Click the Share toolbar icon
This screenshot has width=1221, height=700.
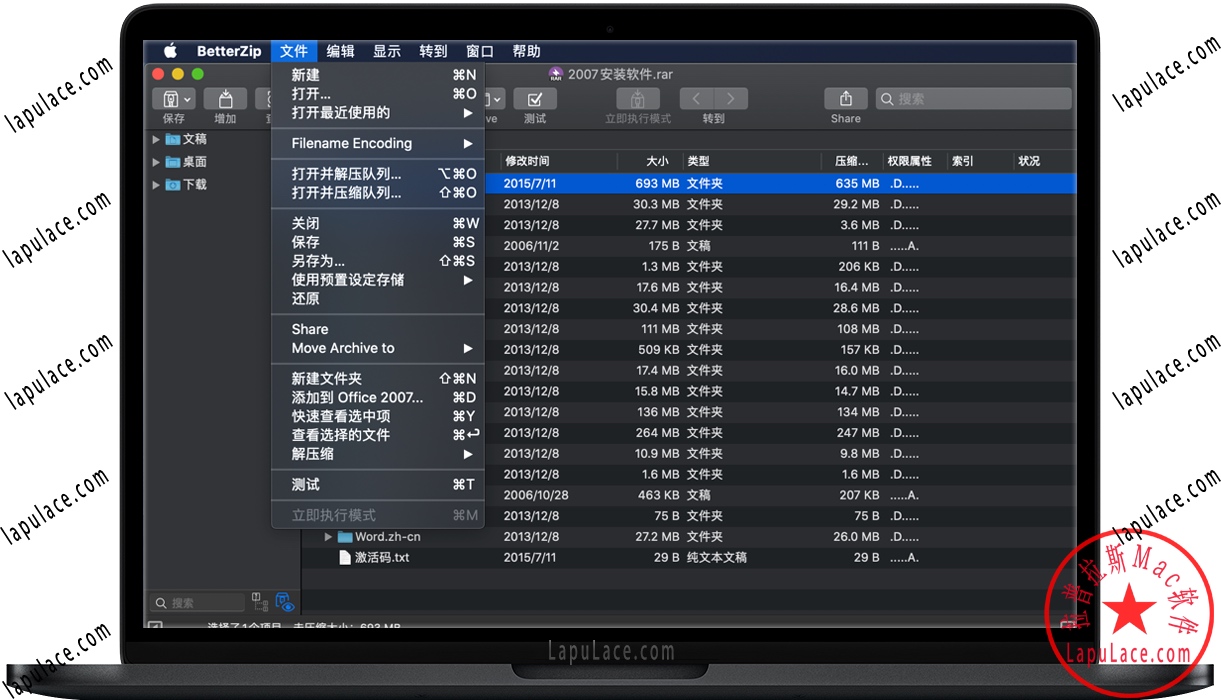846,99
